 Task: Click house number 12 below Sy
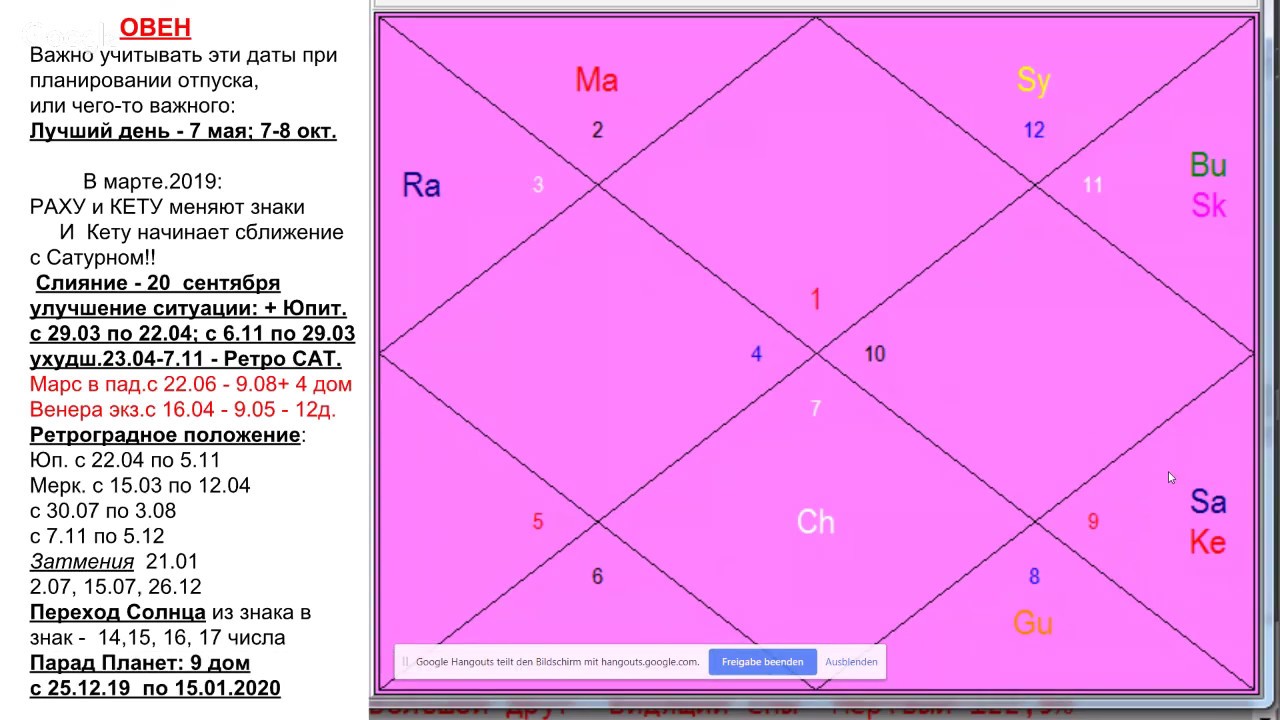pos(1034,130)
